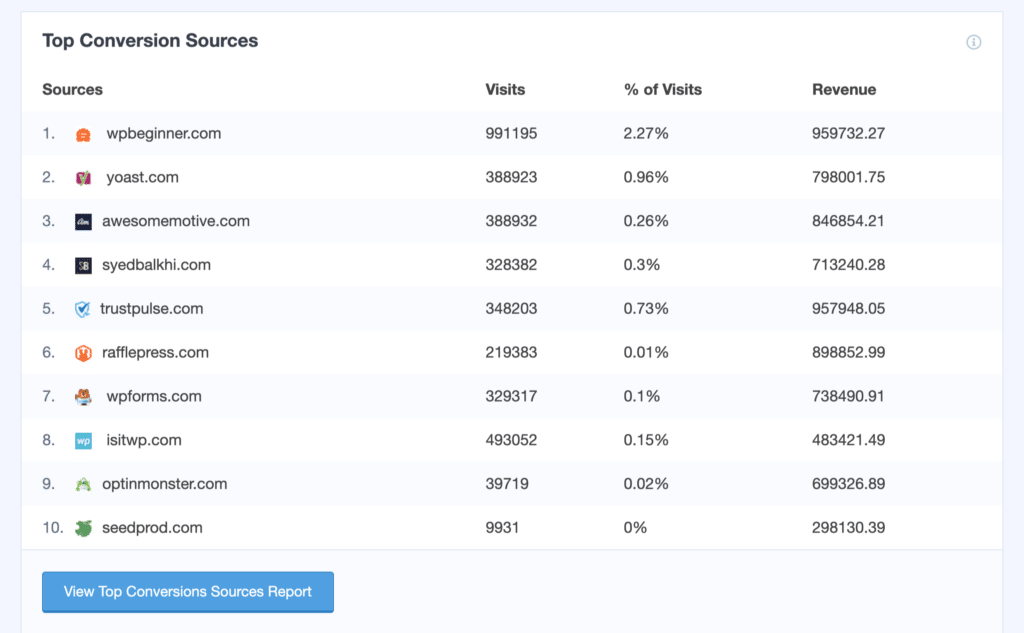Screen dimensions: 1024x633
Task: Select the awesomemotive.com source name
Action: click(176, 221)
